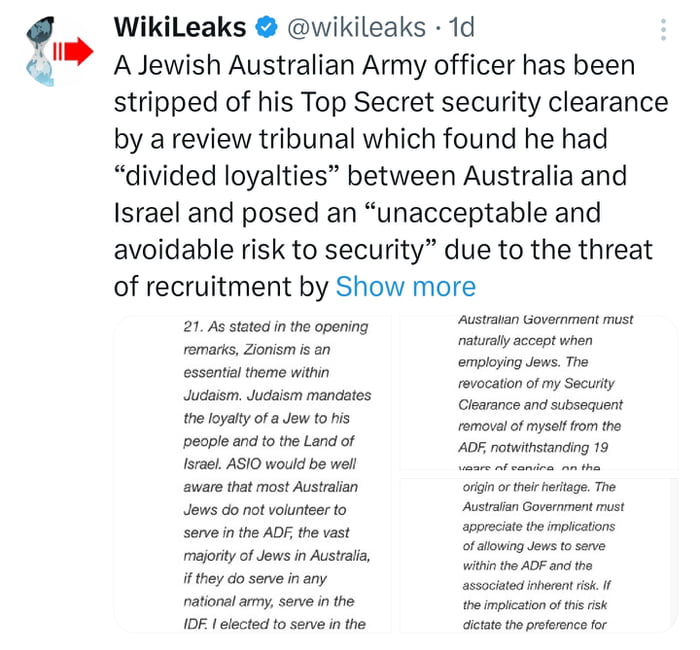
Task: Click the 'of recruitment by' text
Action: tap(222, 287)
